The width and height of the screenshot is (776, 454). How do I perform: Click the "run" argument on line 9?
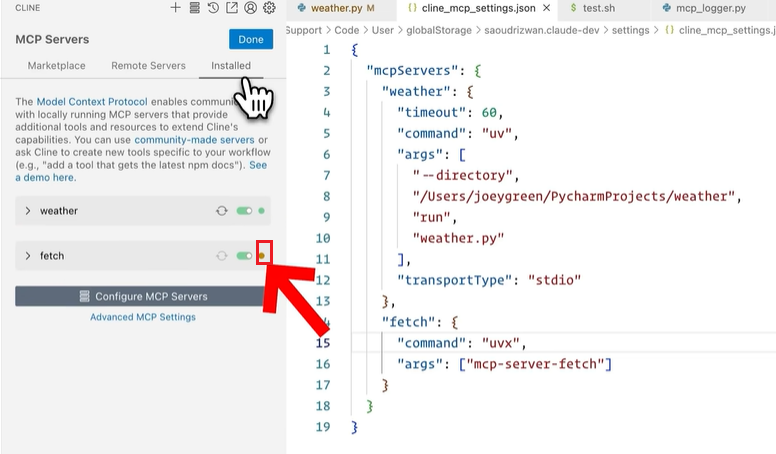pos(432,218)
